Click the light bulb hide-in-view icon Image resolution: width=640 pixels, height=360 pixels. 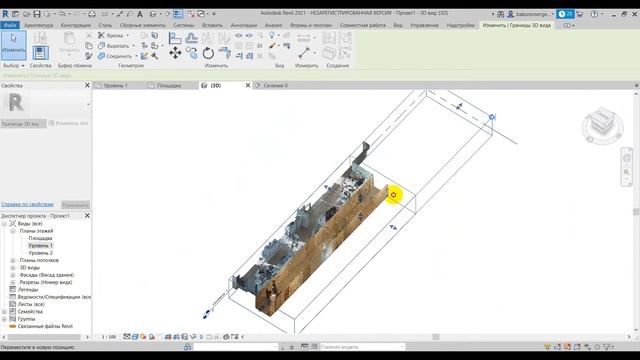pos(272,36)
